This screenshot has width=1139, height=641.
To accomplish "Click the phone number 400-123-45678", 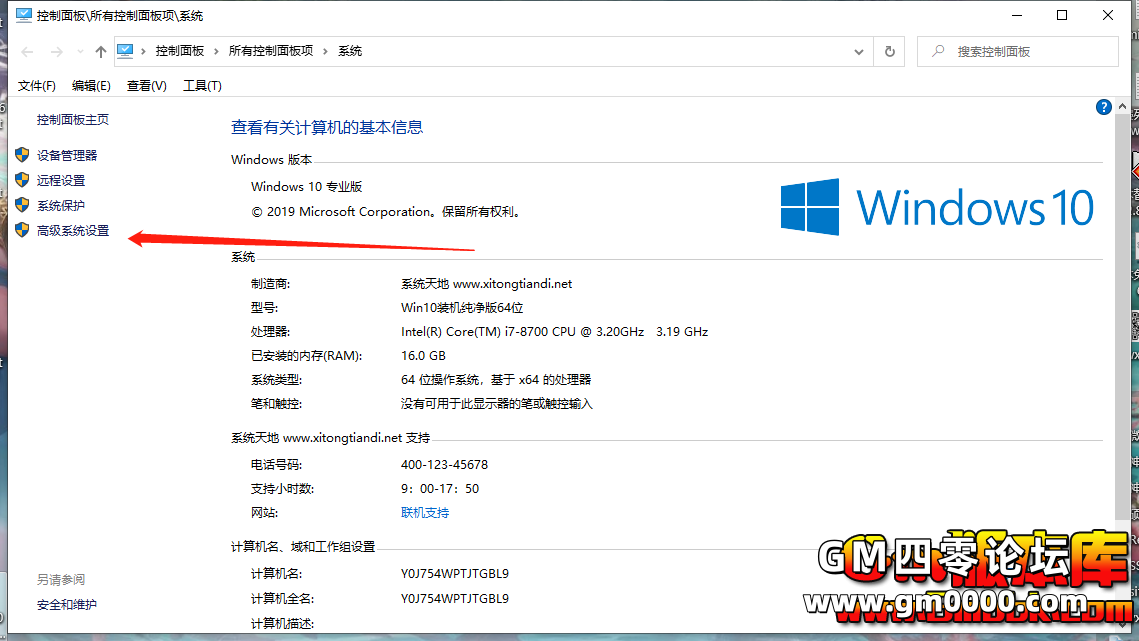I will click(445, 464).
